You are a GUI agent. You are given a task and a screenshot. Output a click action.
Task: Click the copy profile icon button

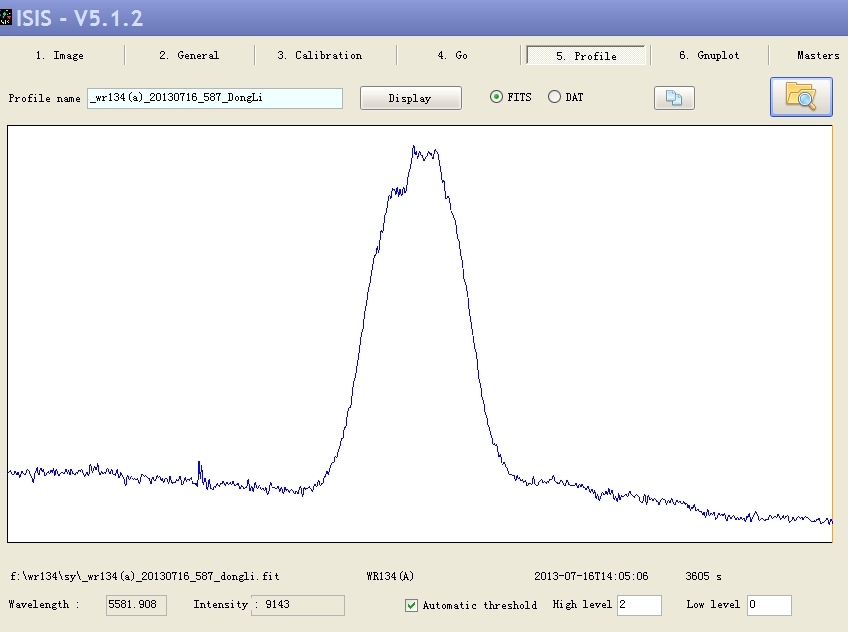click(674, 98)
